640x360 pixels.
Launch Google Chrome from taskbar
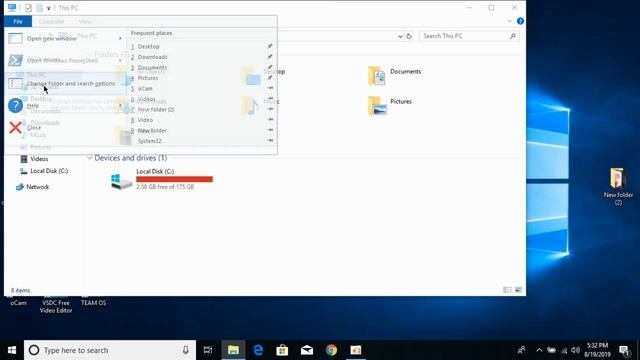coord(331,350)
